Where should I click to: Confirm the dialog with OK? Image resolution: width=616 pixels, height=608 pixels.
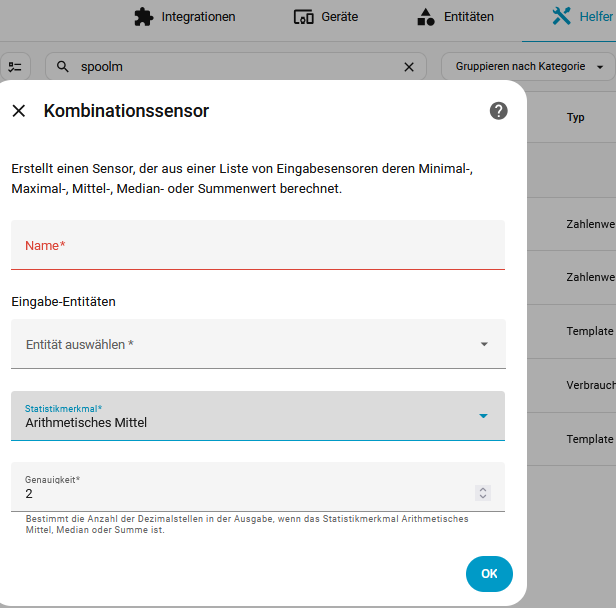tap(489, 574)
